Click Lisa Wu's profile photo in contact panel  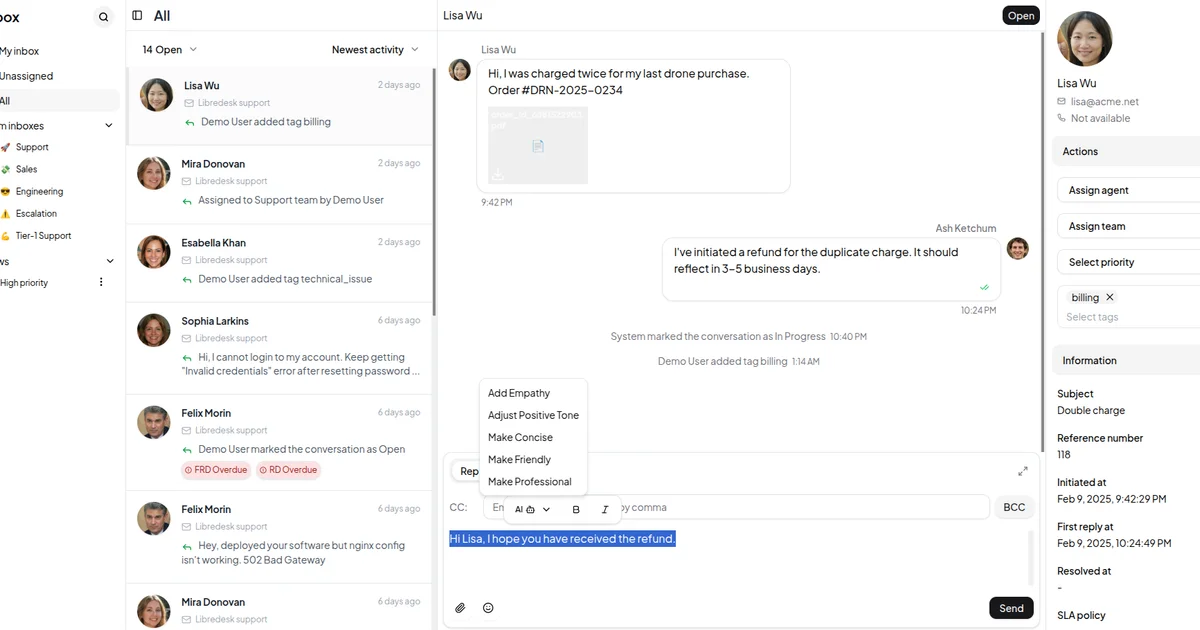pyautogui.click(x=1084, y=39)
